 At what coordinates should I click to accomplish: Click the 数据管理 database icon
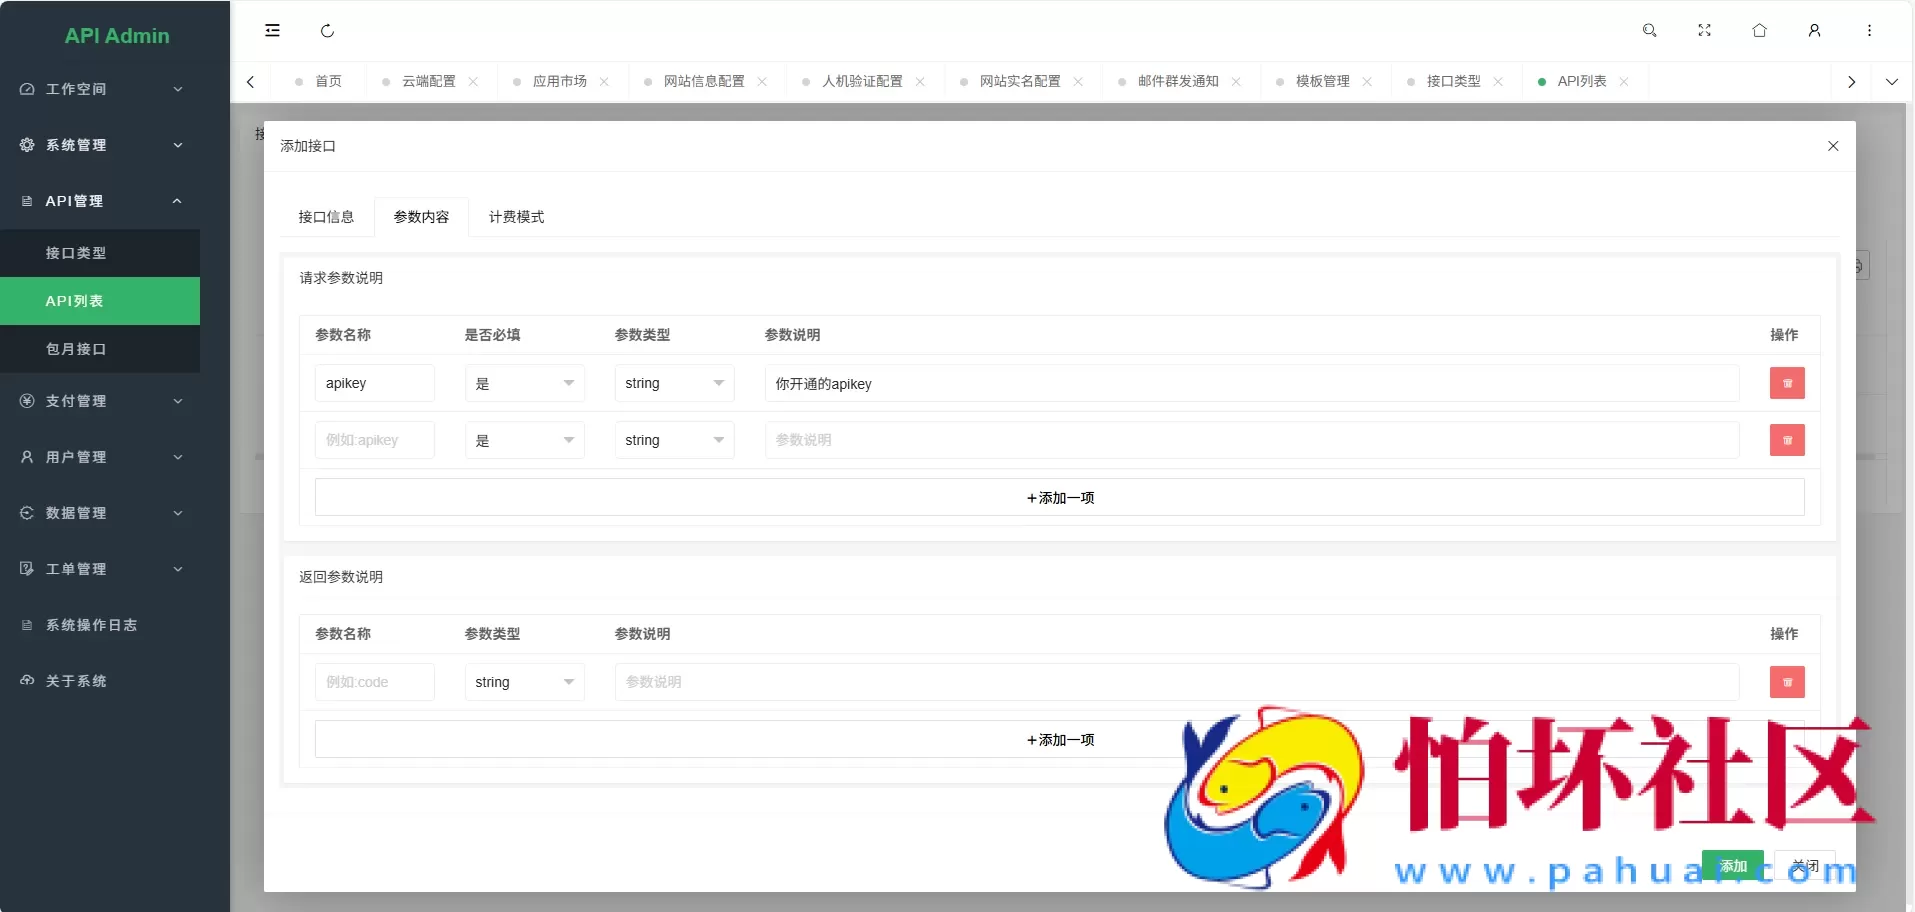[26, 513]
